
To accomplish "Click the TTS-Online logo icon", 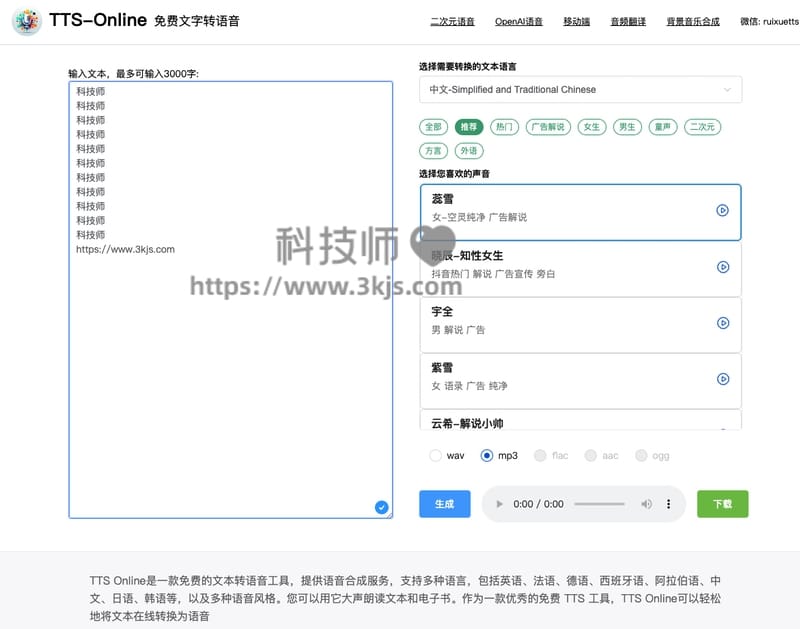I will pos(27,21).
